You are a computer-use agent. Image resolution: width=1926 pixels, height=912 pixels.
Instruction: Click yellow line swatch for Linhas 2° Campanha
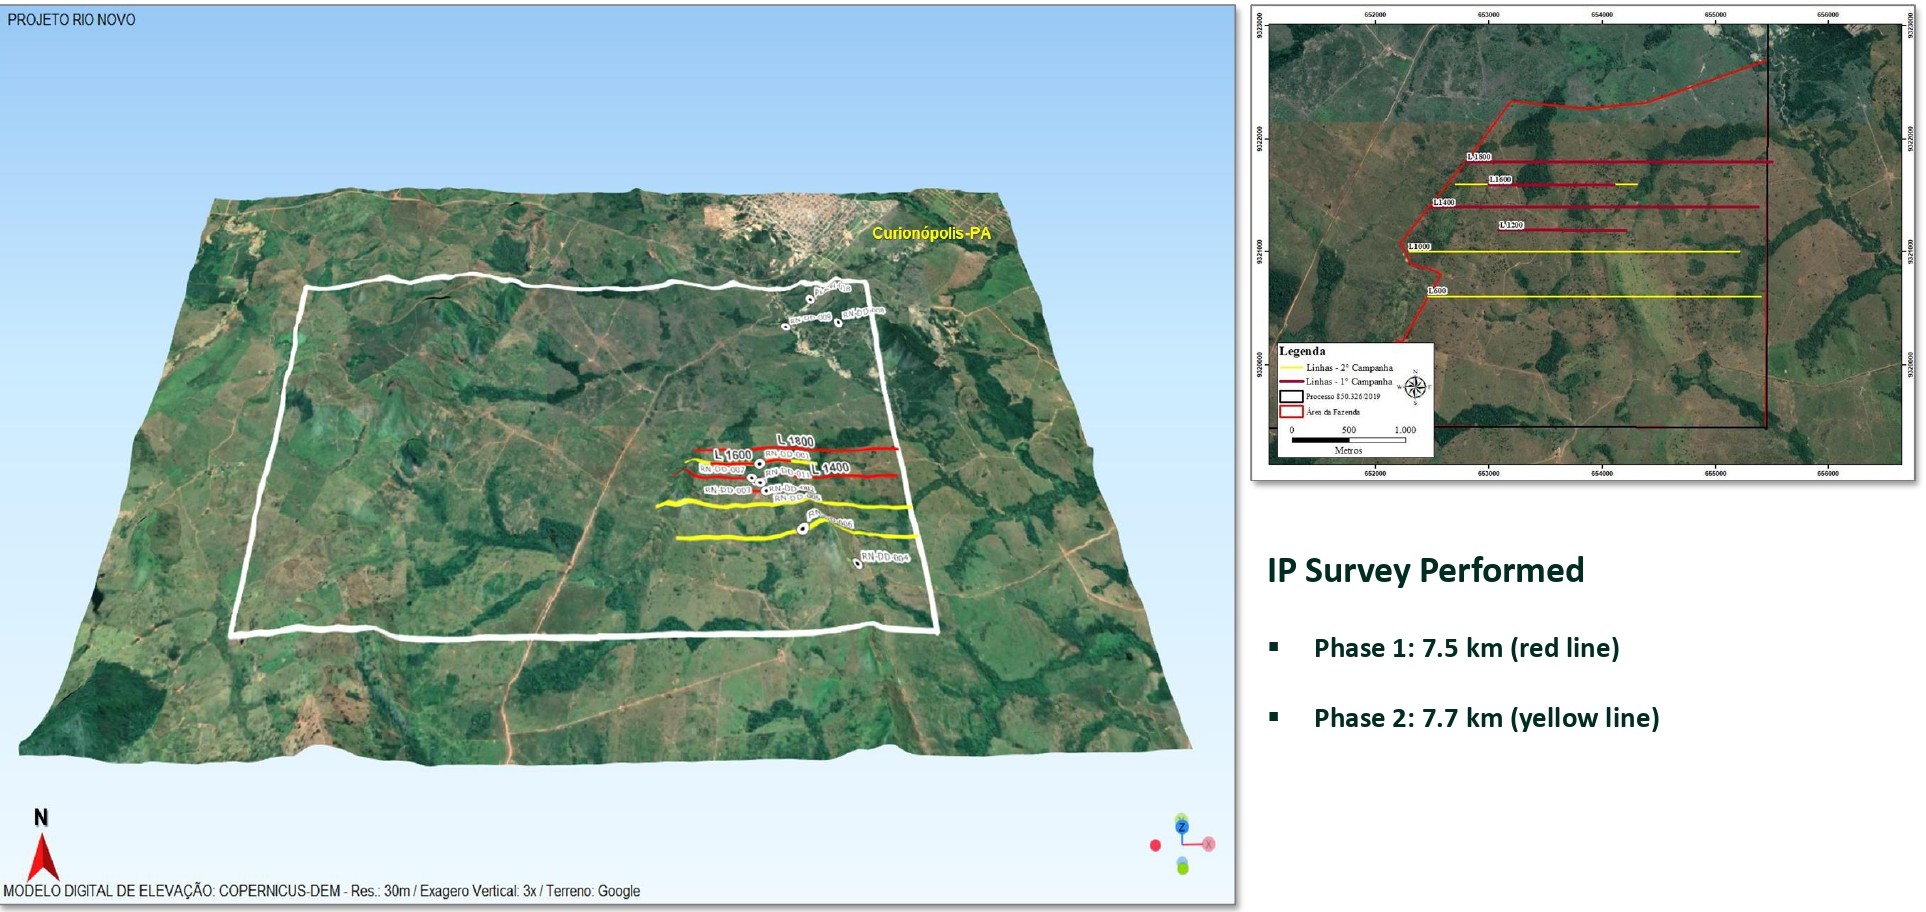(x=1291, y=368)
